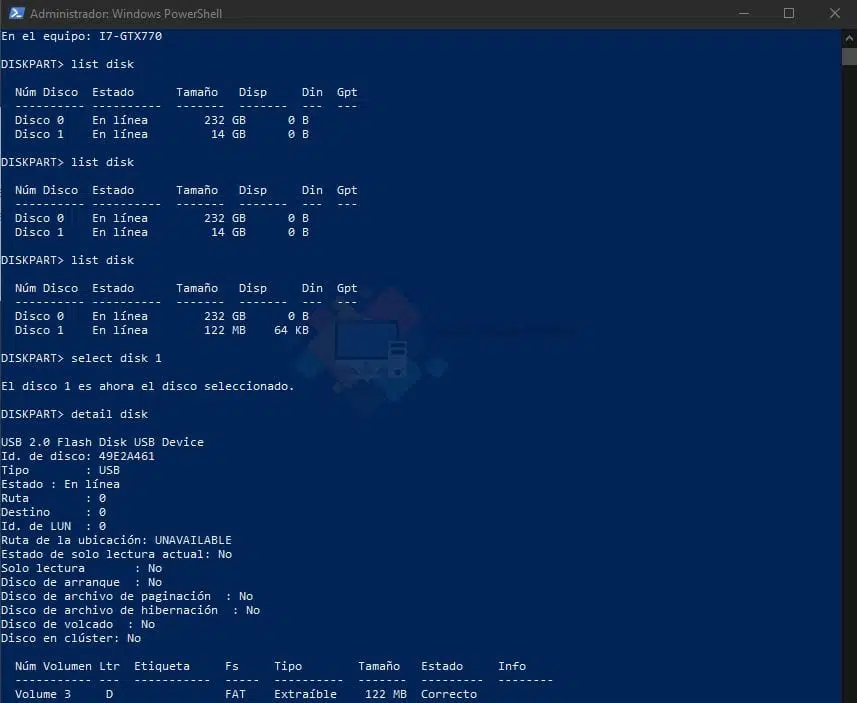Click the 'Id. de LUN : 0' line
This screenshot has width=857, height=703.
click(x=54, y=526)
